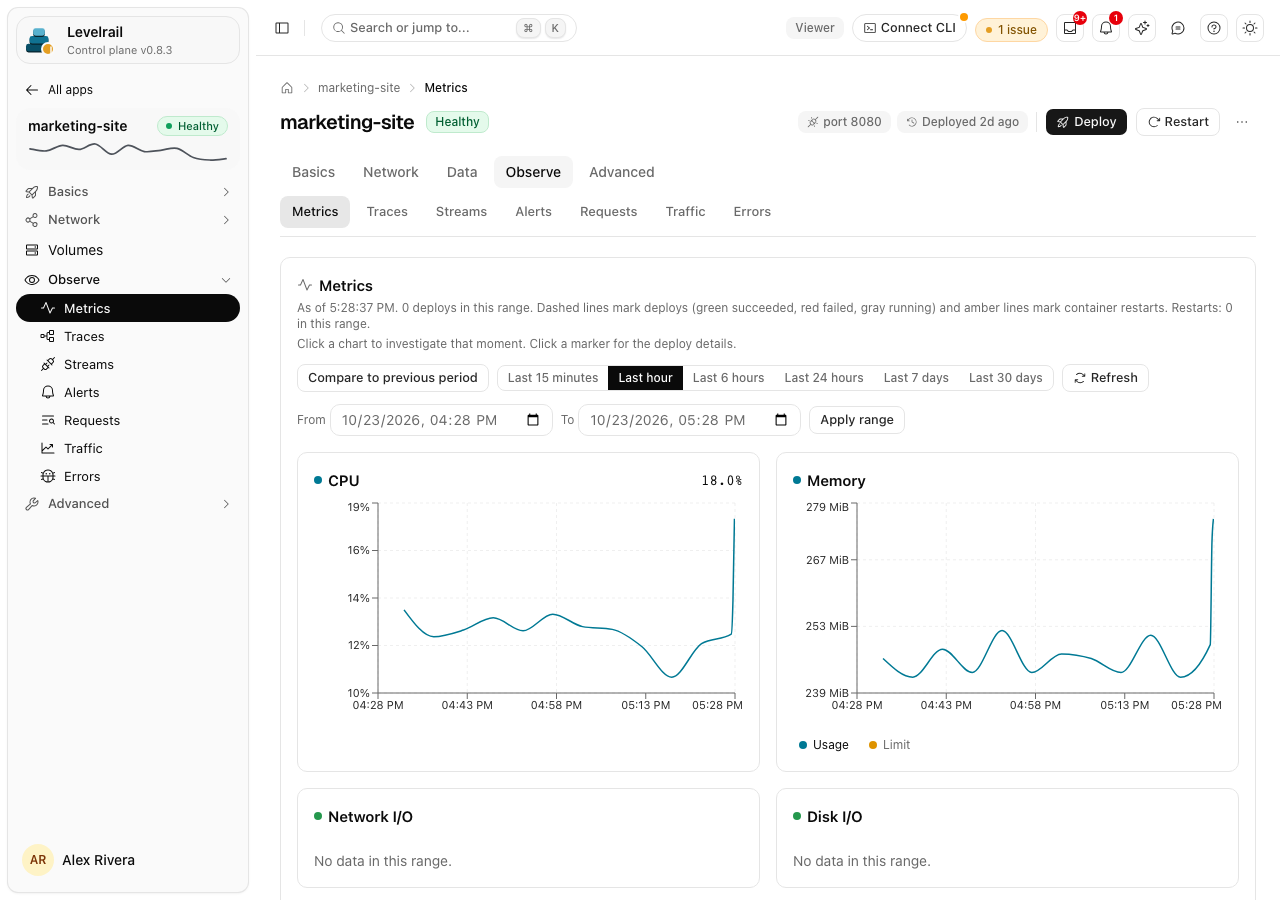This screenshot has height=900, width=1280.
Task: Click the Levelrail logo icon
Action: pos(40,40)
